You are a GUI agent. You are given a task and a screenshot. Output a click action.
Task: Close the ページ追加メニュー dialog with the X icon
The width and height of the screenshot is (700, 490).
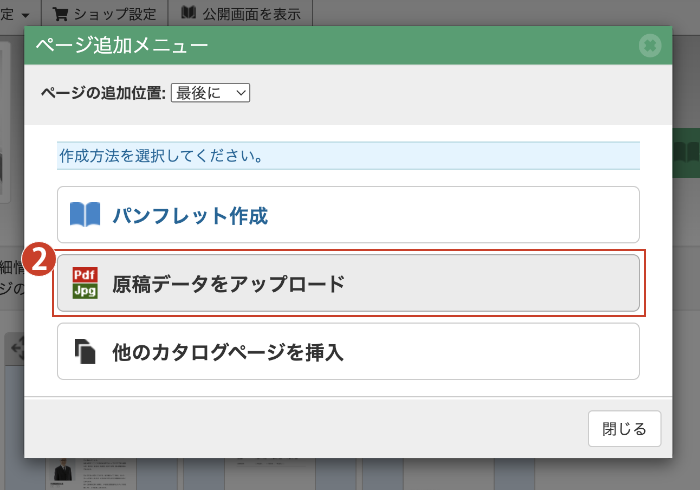(x=650, y=46)
